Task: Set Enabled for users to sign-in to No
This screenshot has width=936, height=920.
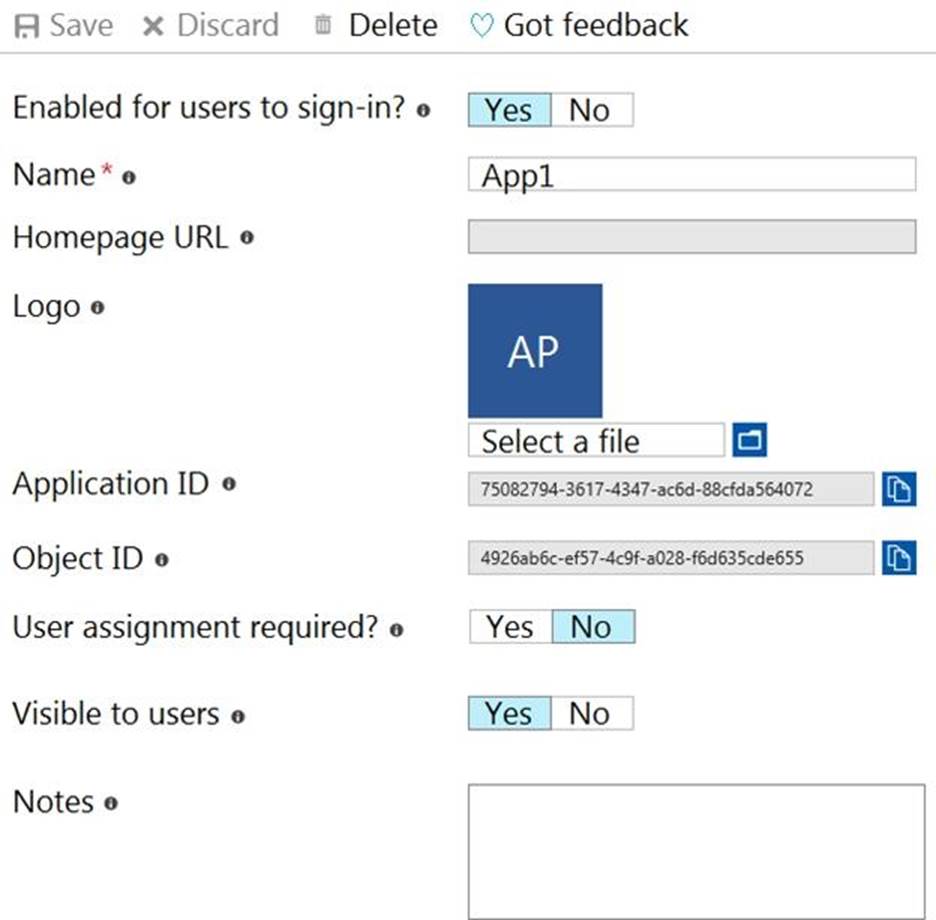Action: click(590, 110)
